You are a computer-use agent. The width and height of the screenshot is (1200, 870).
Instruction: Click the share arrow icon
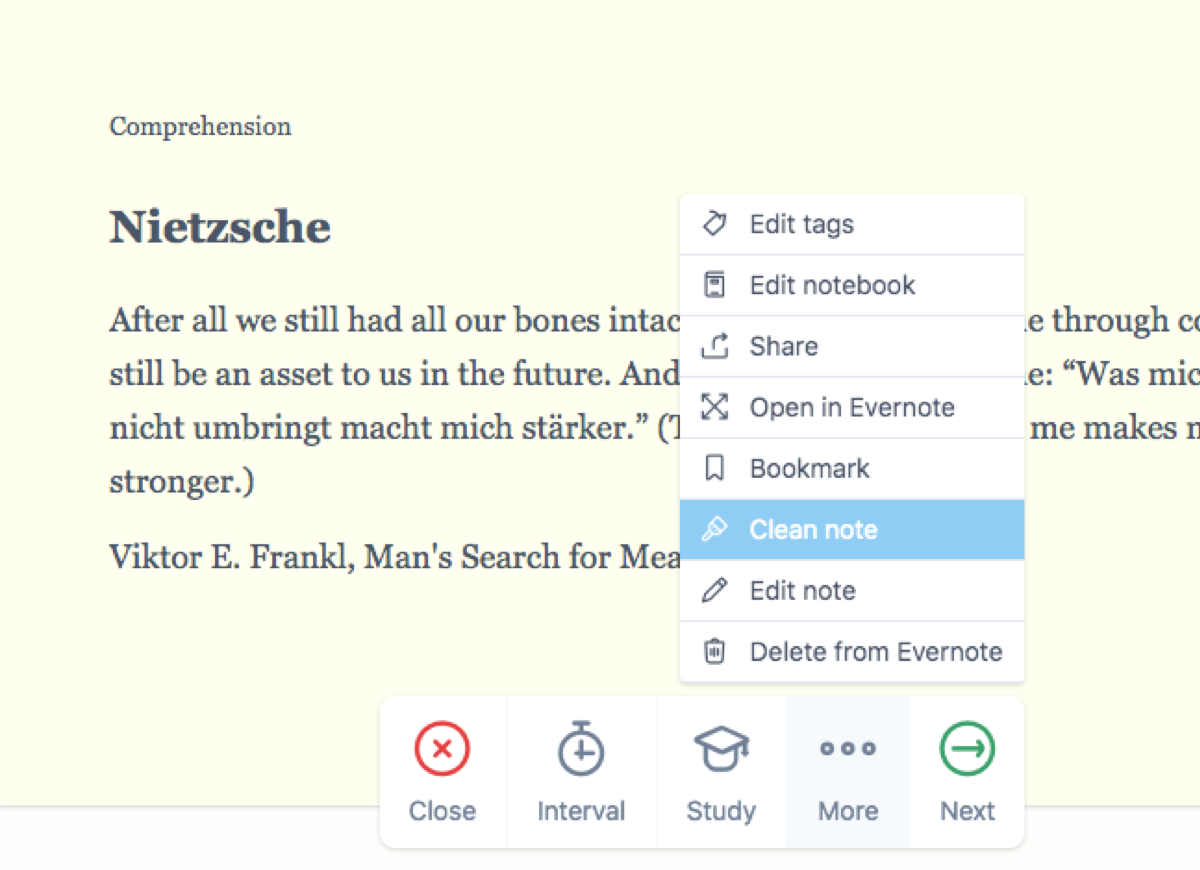pos(714,346)
